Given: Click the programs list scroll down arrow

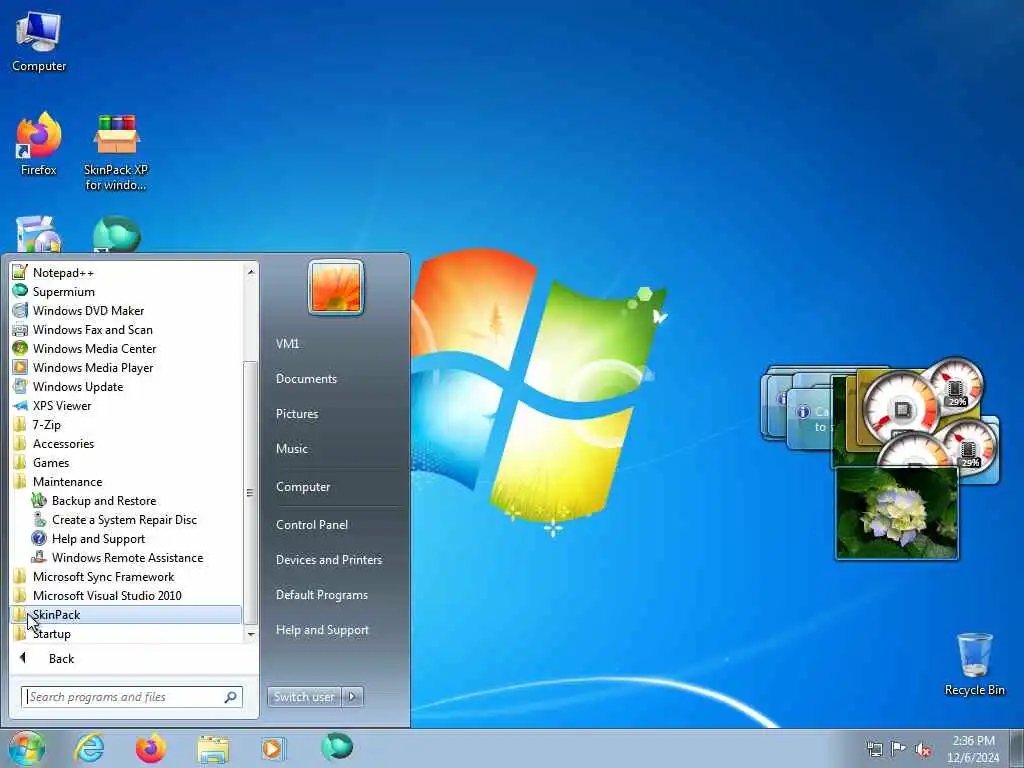Looking at the screenshot, I should click(x=251, y=634).
